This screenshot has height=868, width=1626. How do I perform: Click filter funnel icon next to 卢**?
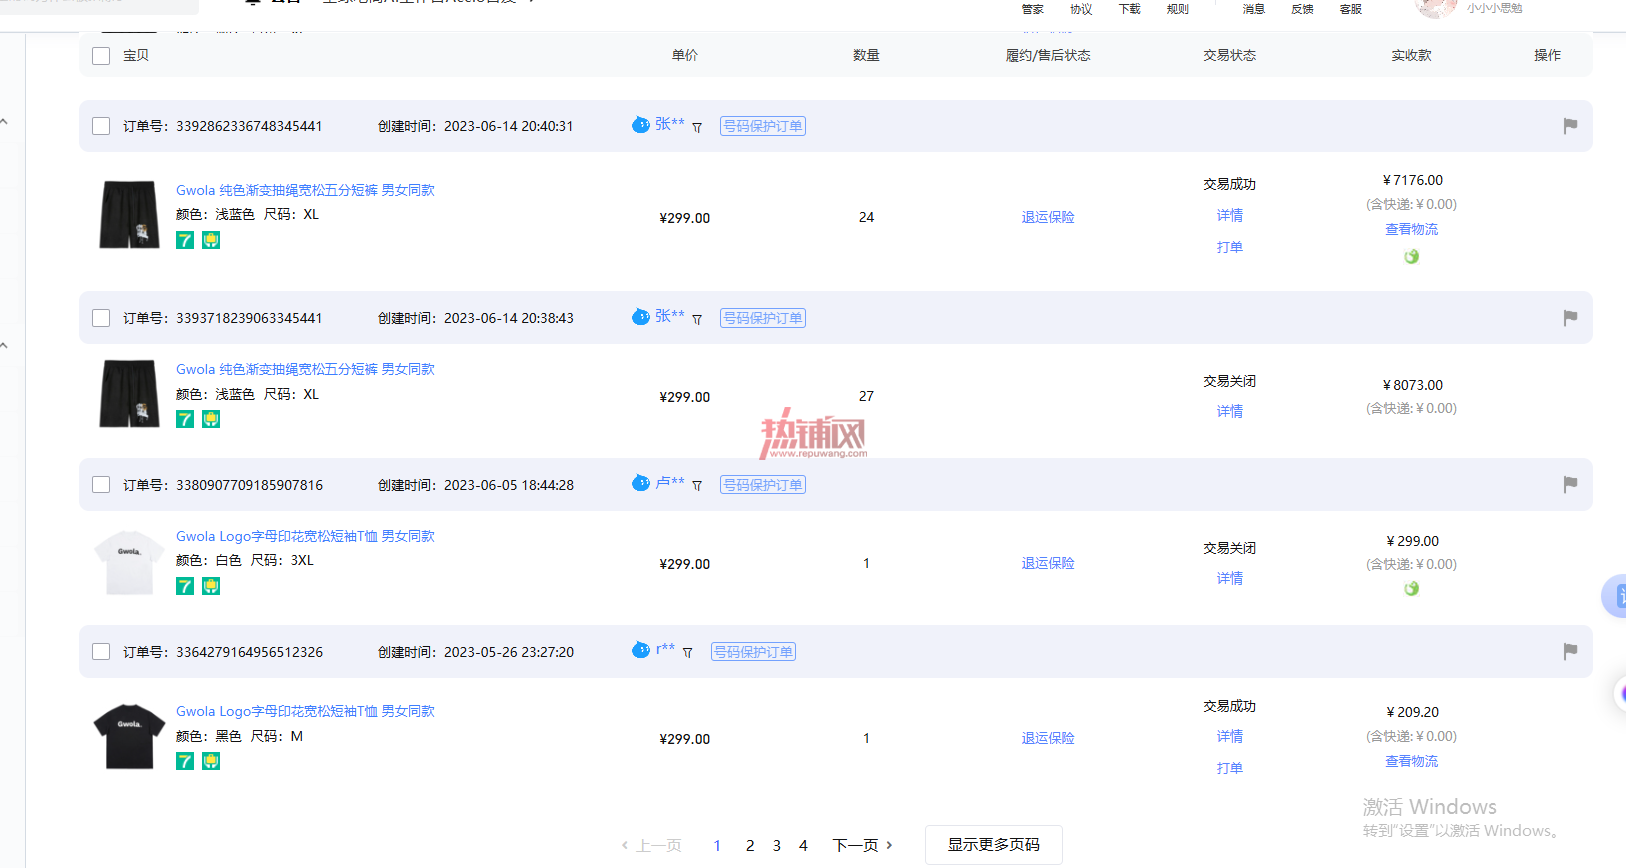point(697,486)
